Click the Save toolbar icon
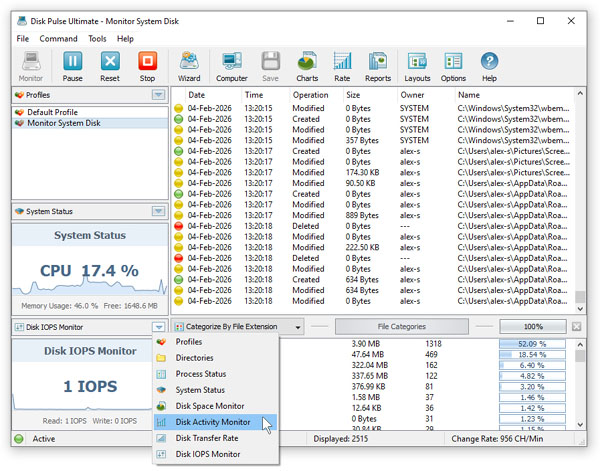The image size is (600, 471). coord(270,66)
